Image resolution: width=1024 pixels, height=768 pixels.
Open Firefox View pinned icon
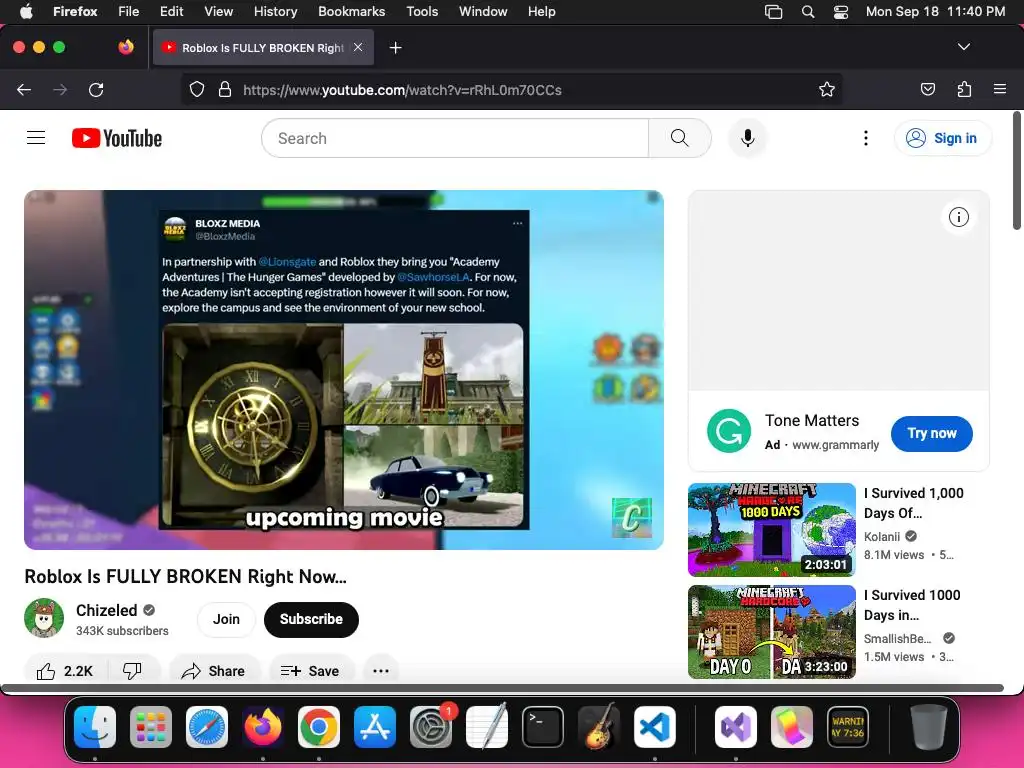click(x=126, y=47)
